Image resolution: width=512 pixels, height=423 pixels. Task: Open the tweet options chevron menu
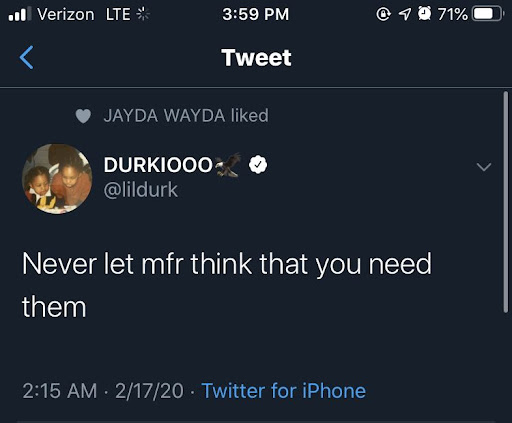point(484,167)
